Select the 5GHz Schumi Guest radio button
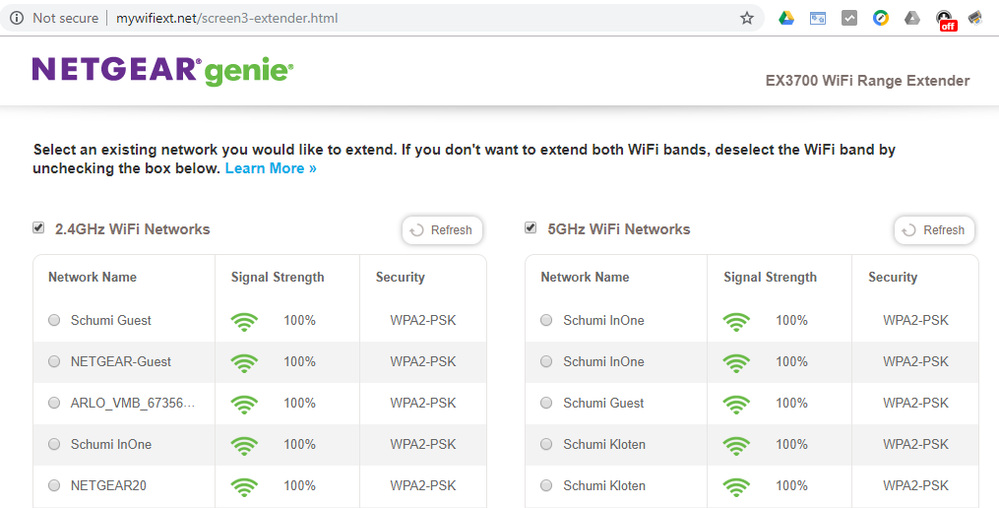 point(546,403)
